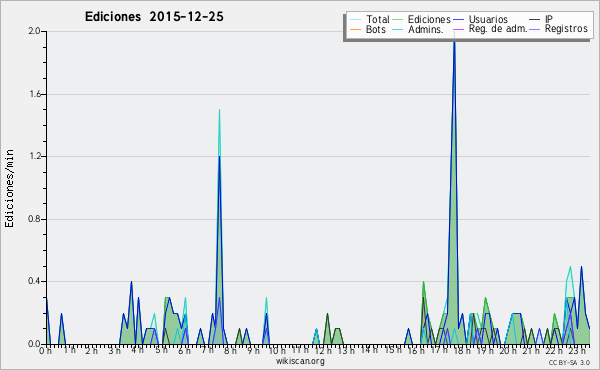600x370 pixels.
Task: Click the cyan line swatch beside Total
Action: (x=355, y=20)
